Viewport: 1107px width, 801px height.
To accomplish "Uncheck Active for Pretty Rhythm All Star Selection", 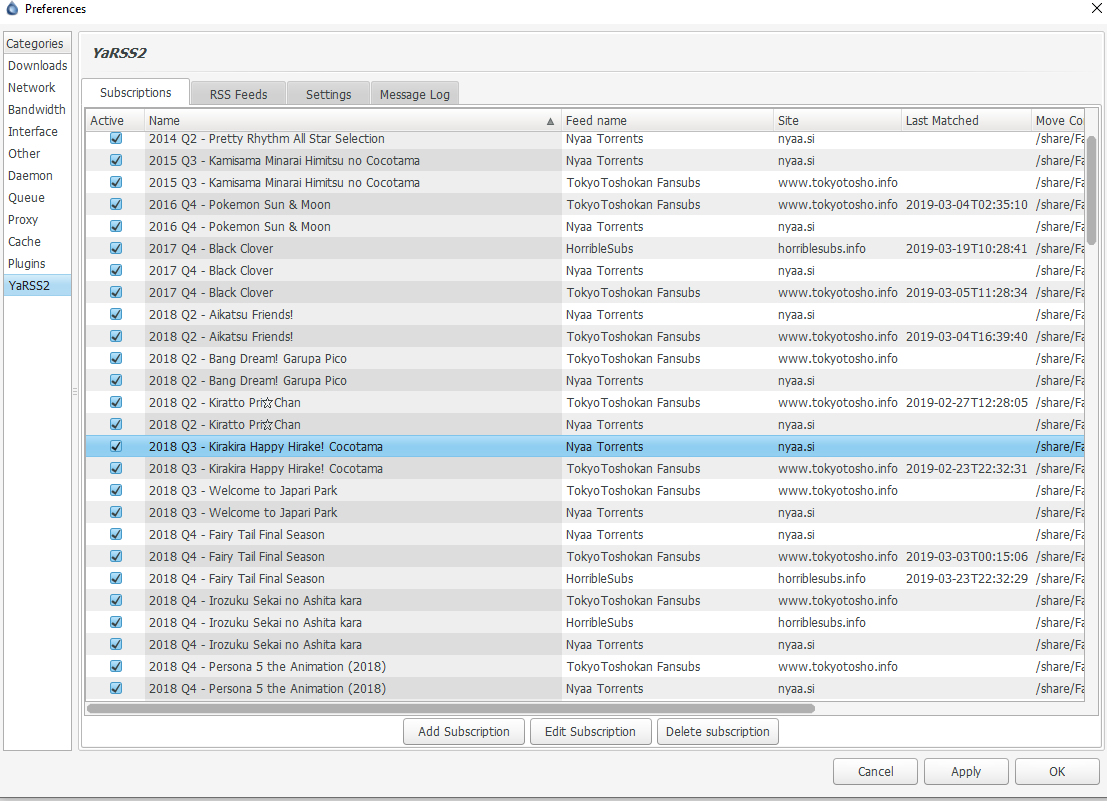I will click(x=116, y=138).
